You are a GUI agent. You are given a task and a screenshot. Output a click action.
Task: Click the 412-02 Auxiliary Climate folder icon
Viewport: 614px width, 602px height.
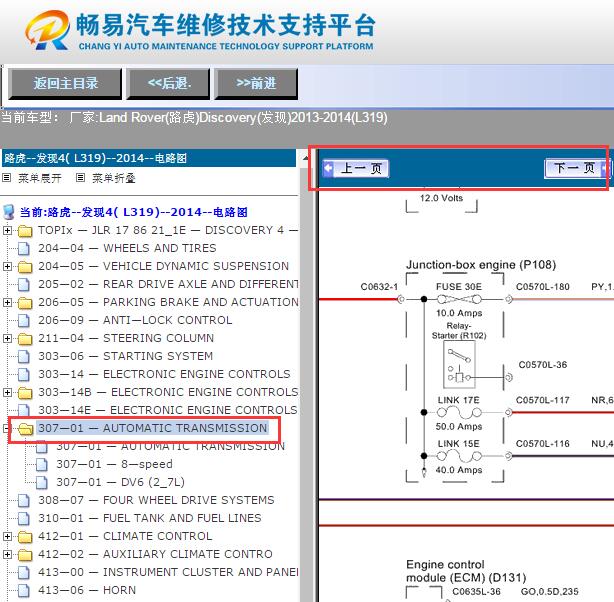click(25, 555)
